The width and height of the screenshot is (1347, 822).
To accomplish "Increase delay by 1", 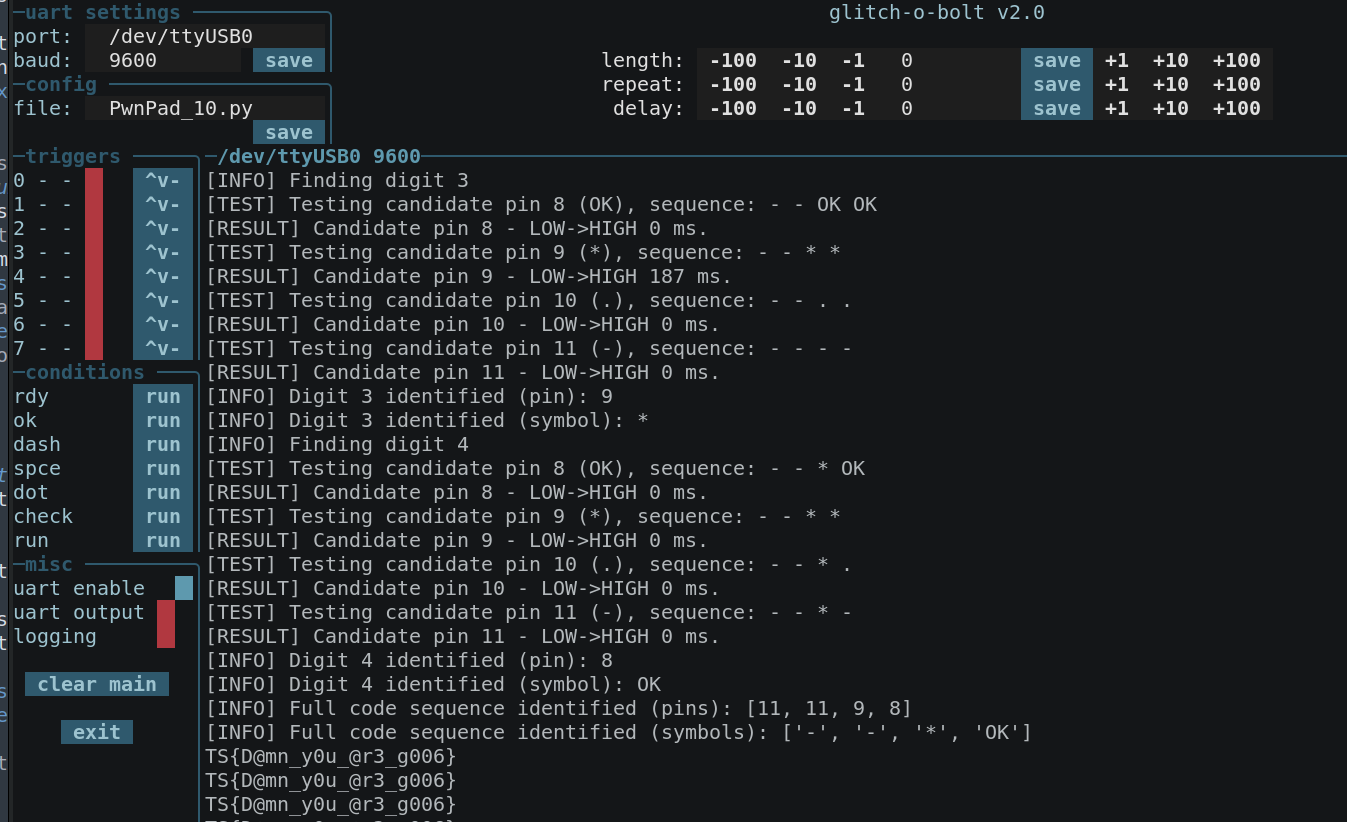I will pos(1116,108).
